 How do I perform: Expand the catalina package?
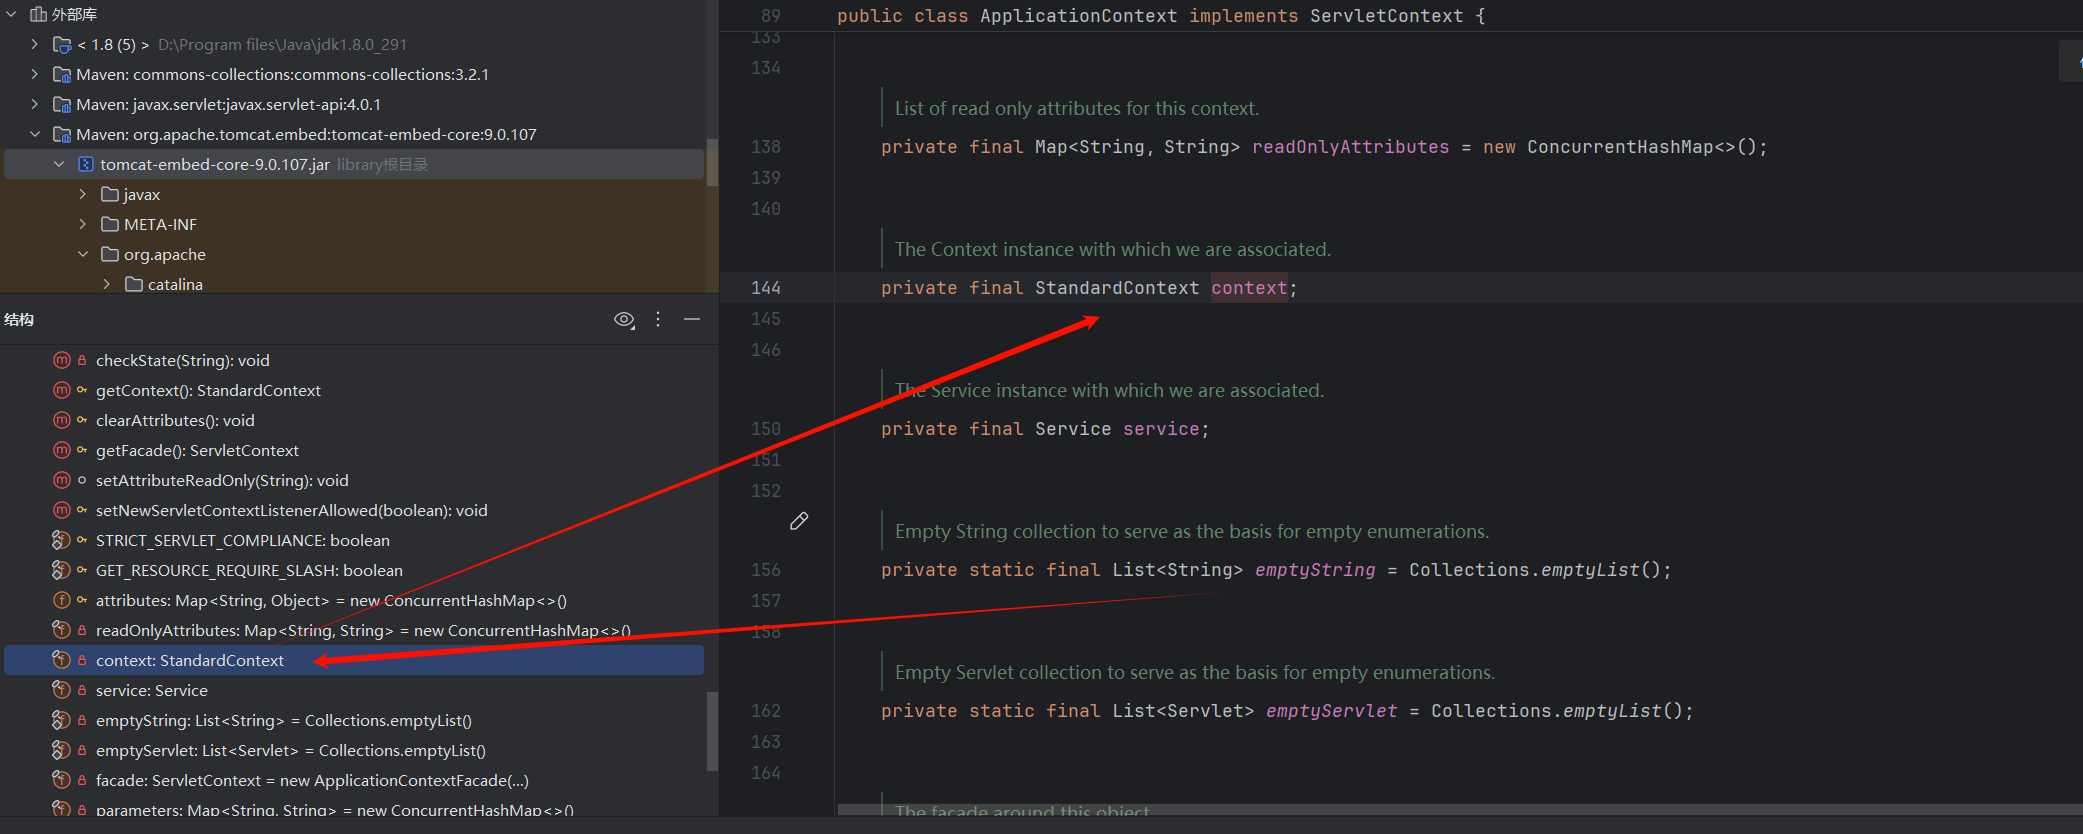pyautogui.click(x=107, y=284)
